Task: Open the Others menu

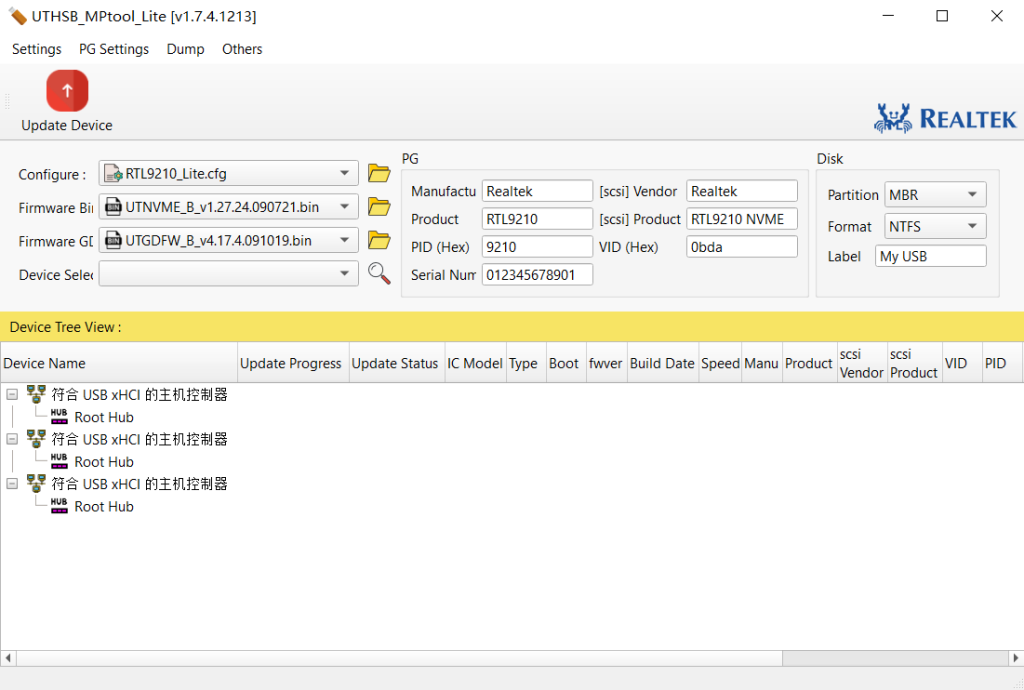Action: [x=242, y=49]
